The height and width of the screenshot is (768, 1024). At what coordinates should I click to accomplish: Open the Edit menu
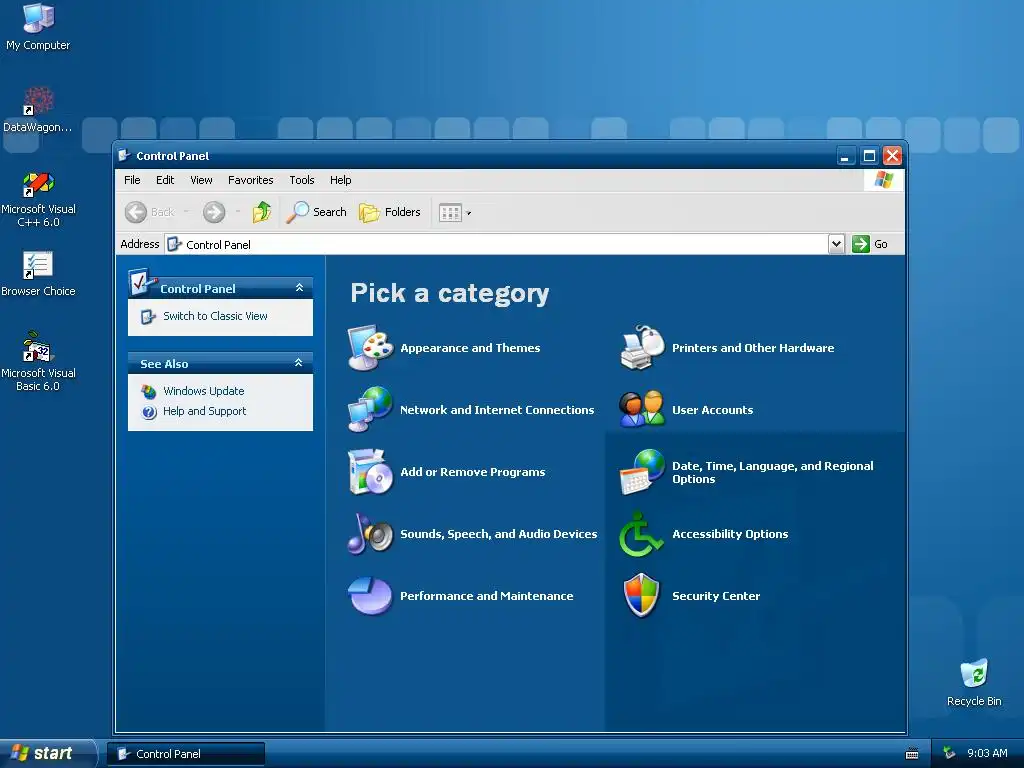(165, 180)
